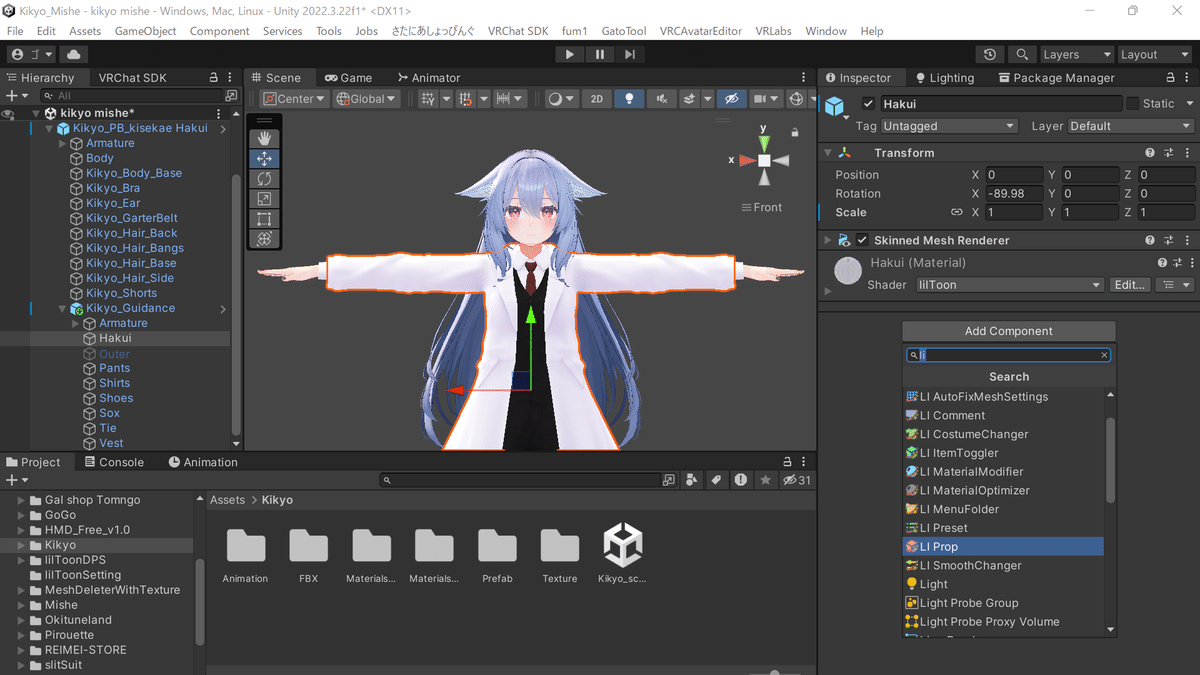Viewport: 1200px width, 675px height.
Task: Open the Layout dropdown
Action: [x=1153, y=55]
